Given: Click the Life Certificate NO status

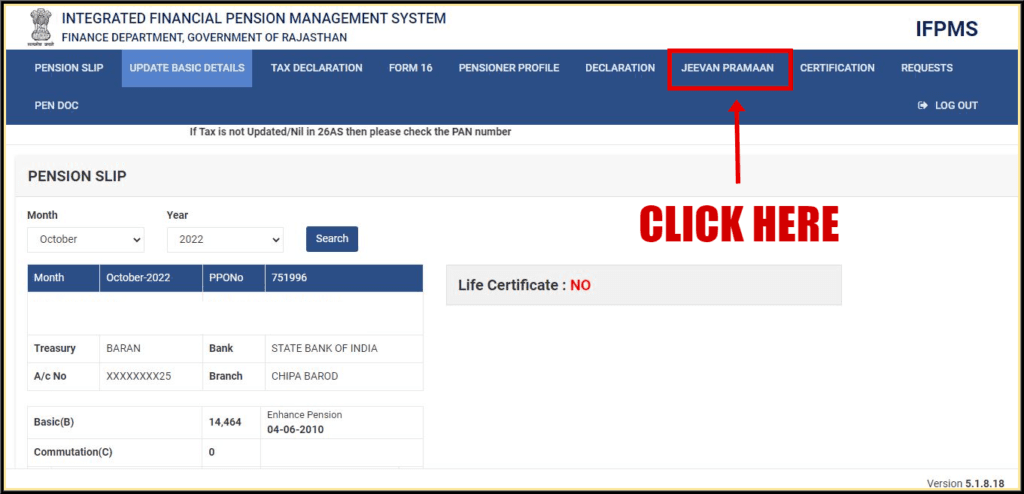Looking at the screenshot, I should [580, 285].
